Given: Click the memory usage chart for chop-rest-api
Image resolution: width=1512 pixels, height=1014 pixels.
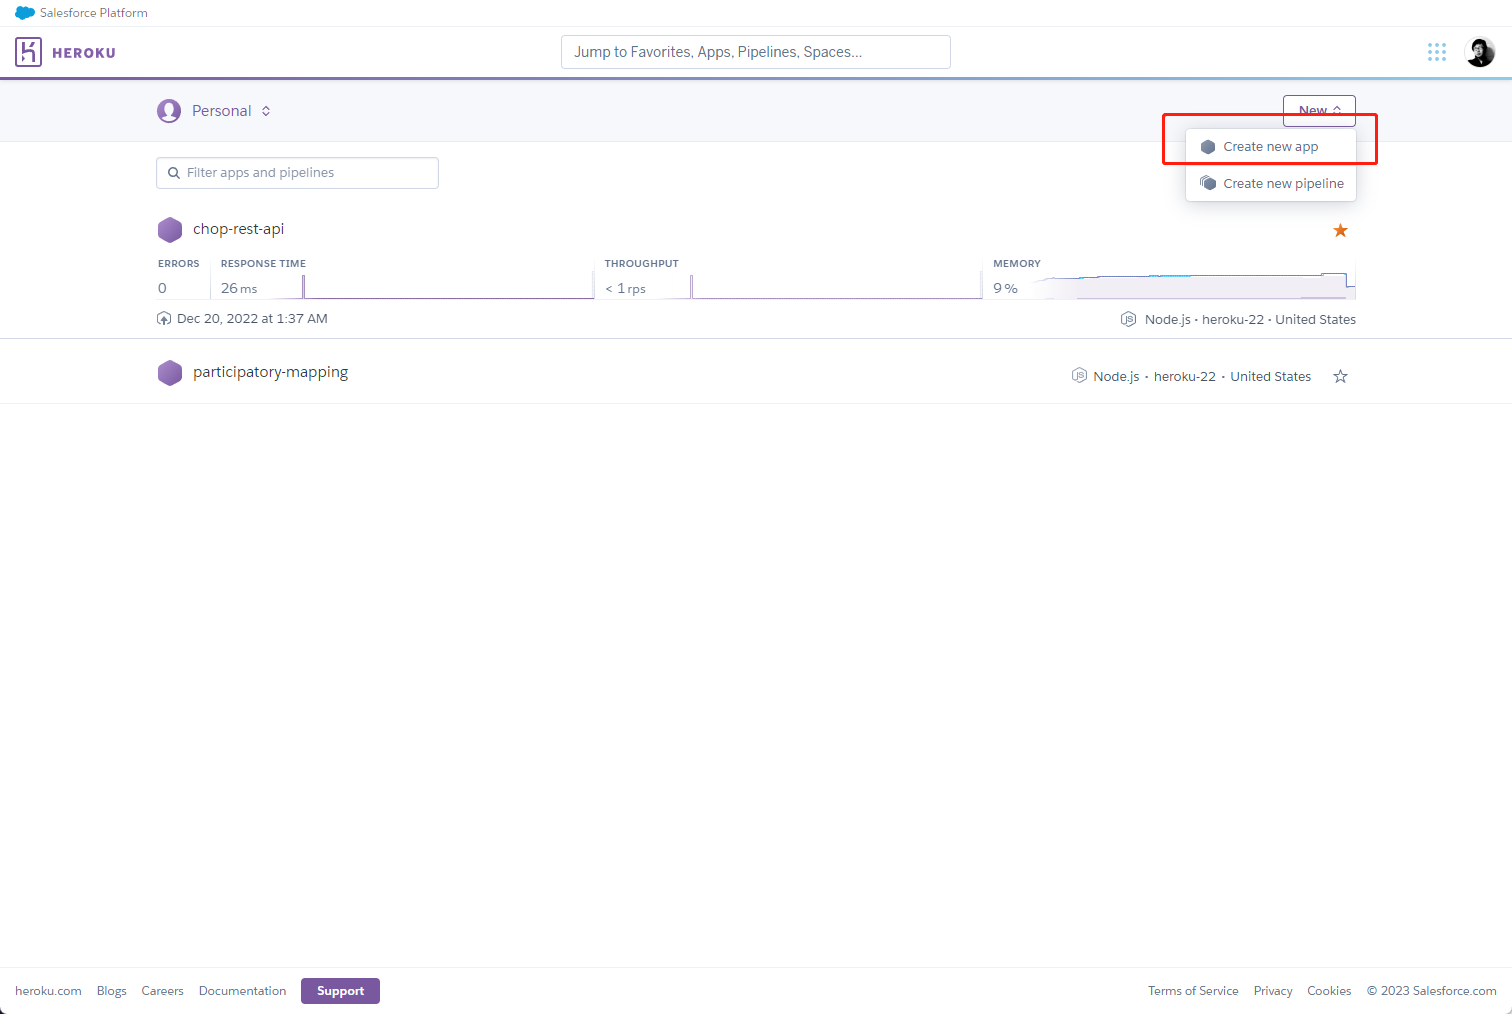Looking at the screenshot, I should [x=1195, y=285].
